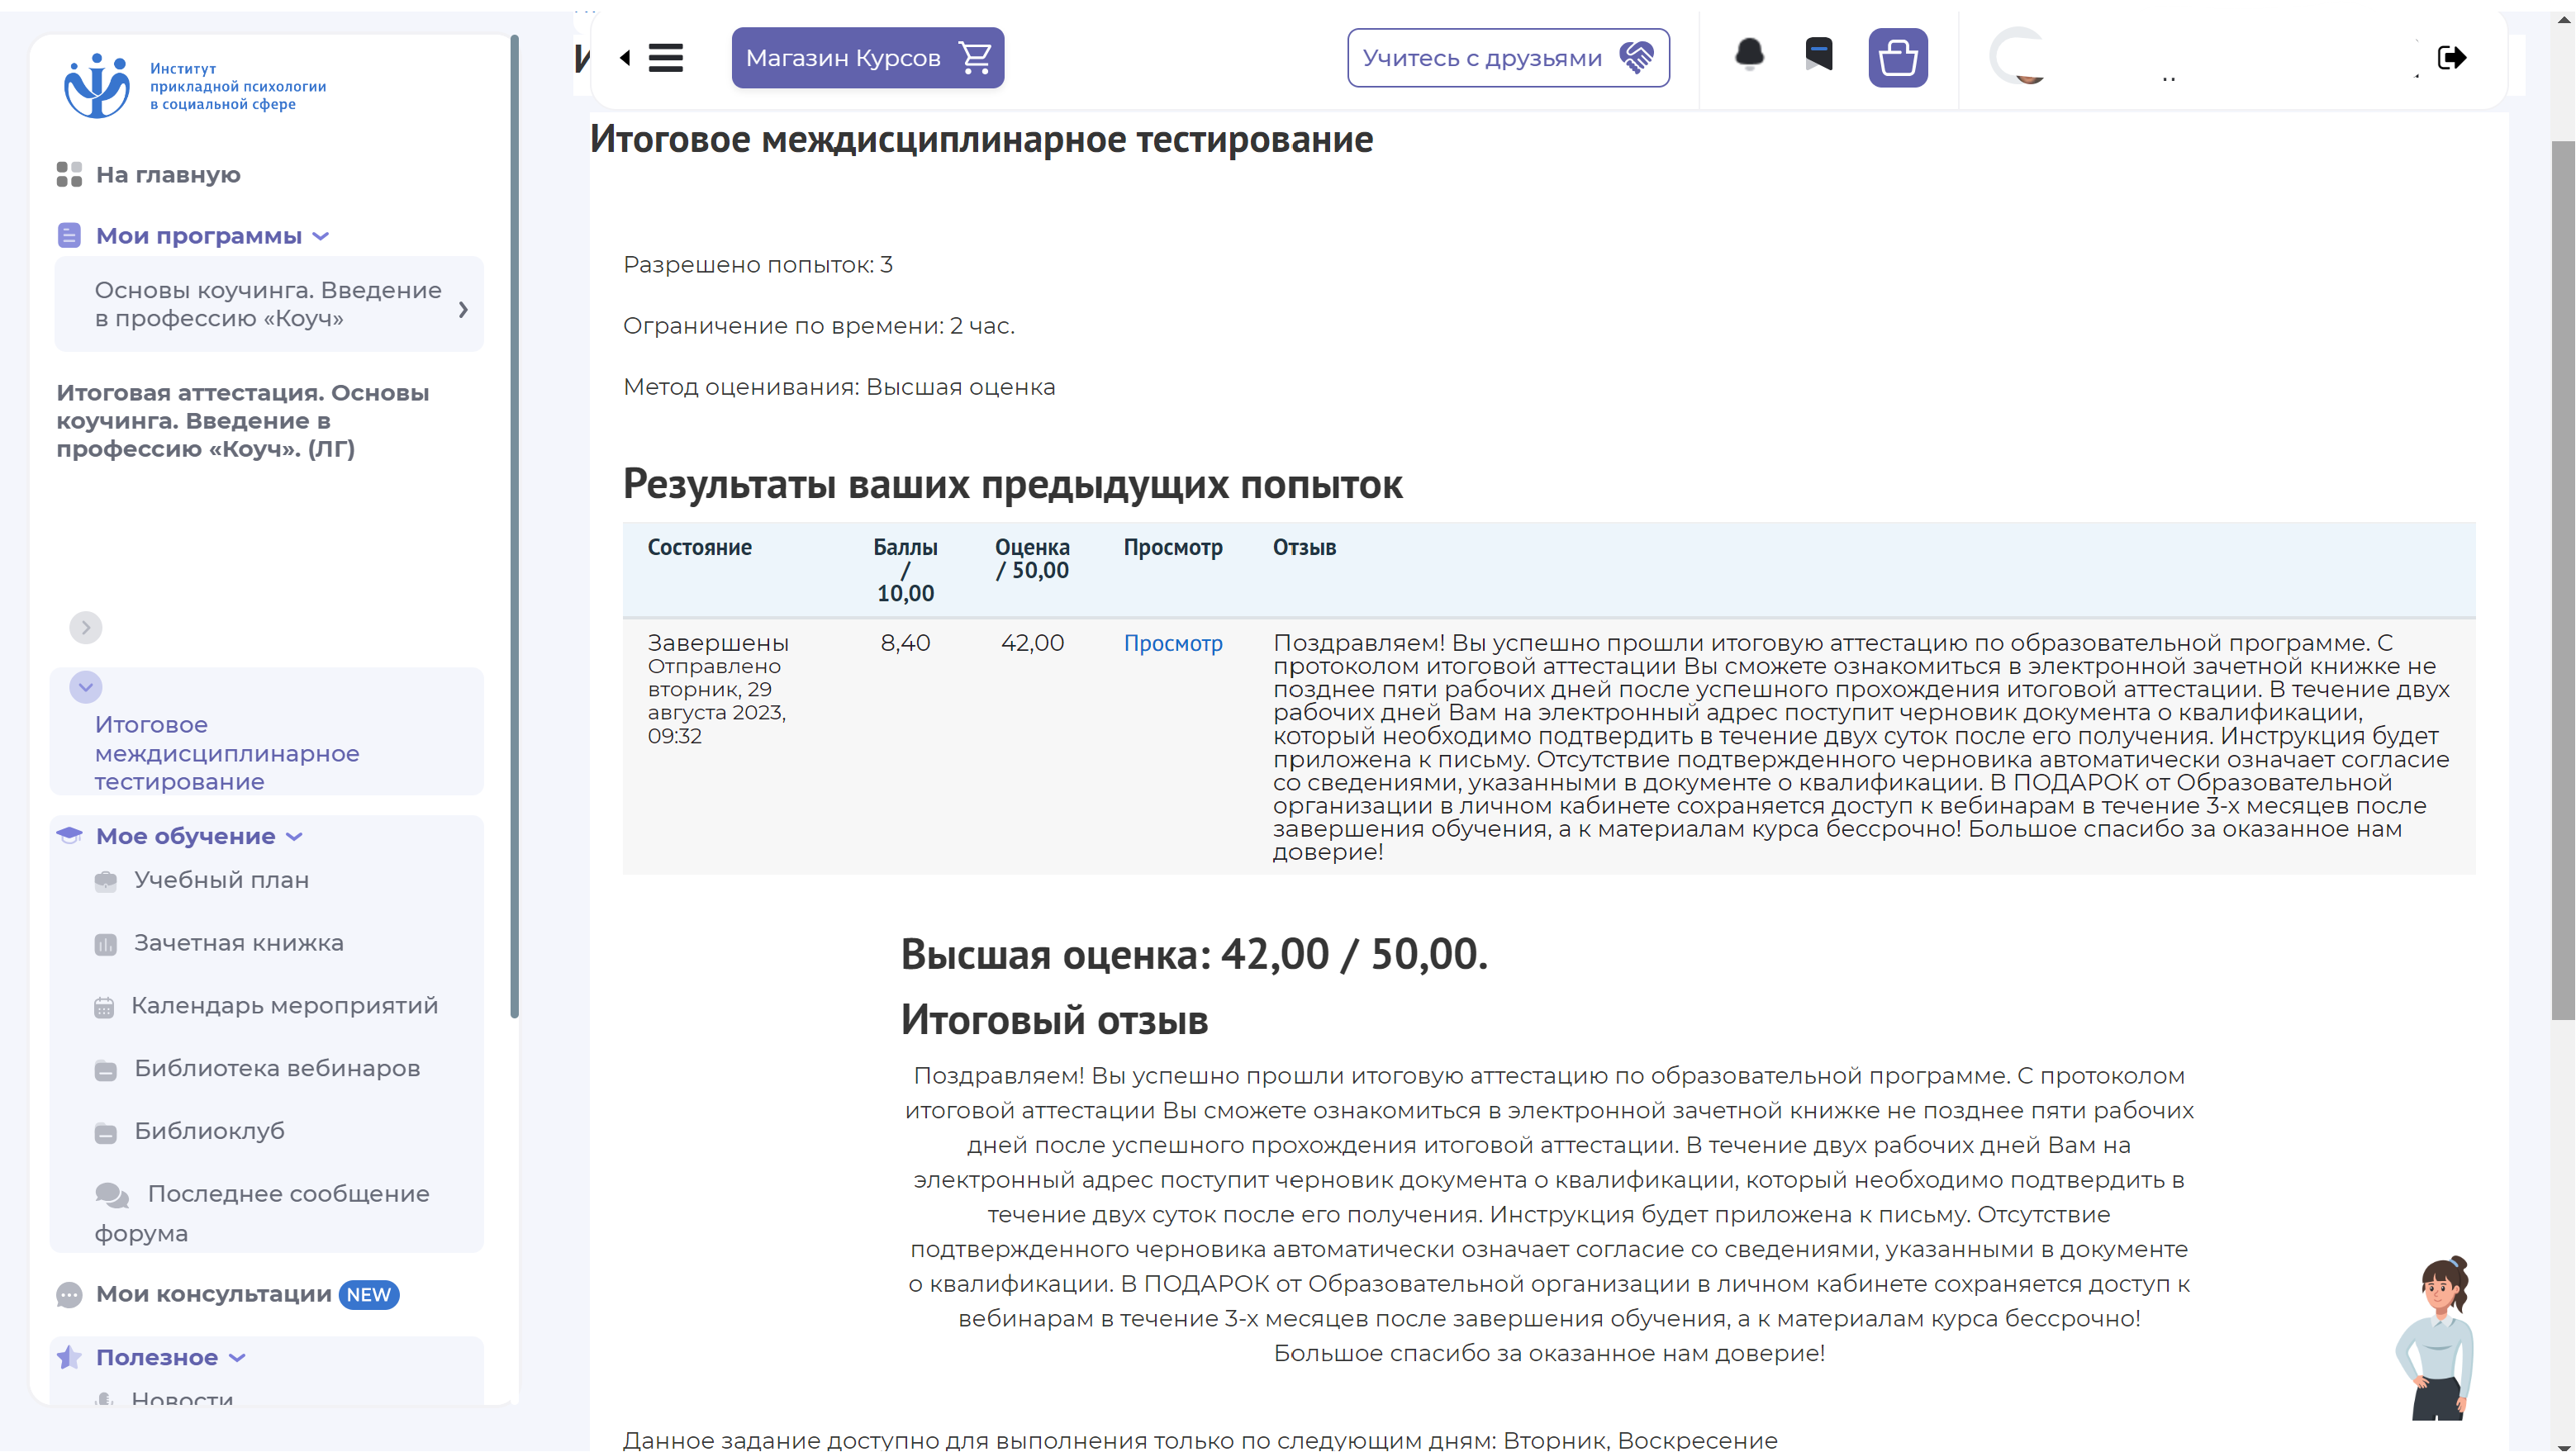Click the На главную grid icon
The width and height of the screenshot is (2576, 1452).
pos(69,175)
